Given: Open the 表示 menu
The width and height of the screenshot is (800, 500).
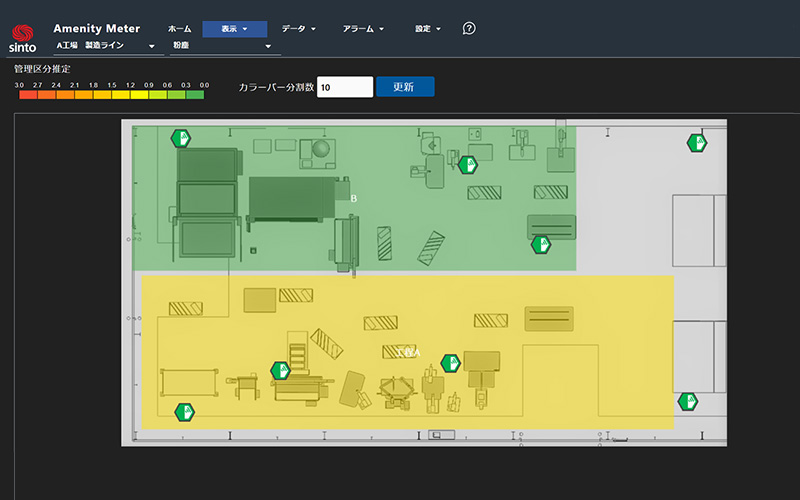Looking at the screenshot, I should pos(235,29).
